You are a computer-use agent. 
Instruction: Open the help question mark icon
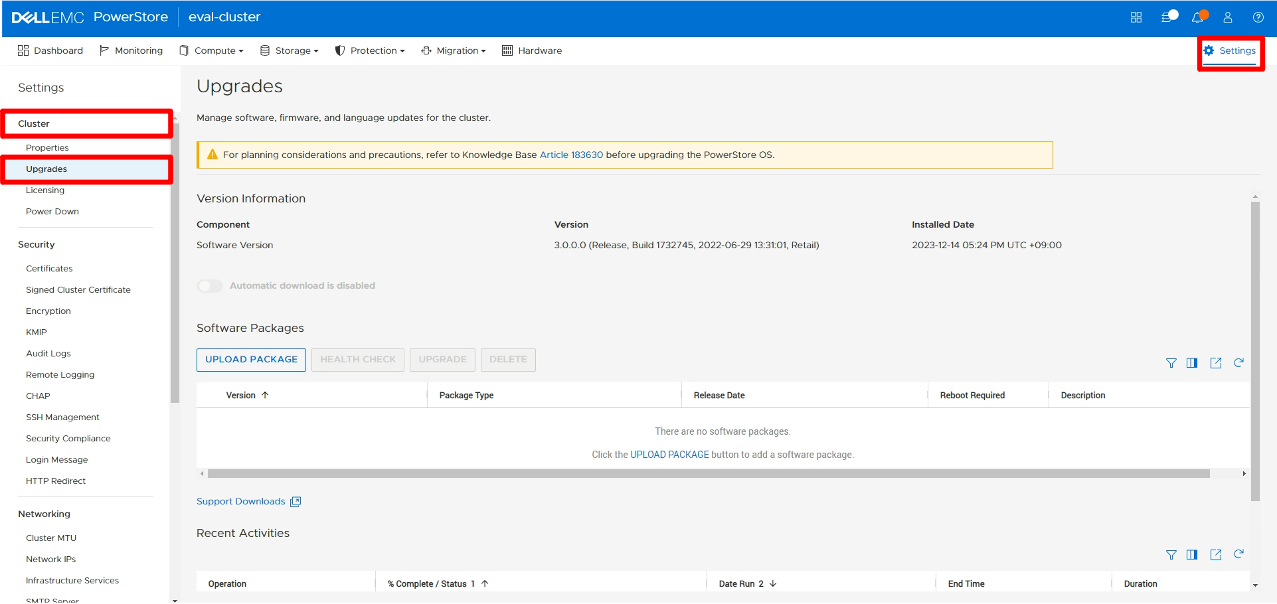(x=1258, y=17)
